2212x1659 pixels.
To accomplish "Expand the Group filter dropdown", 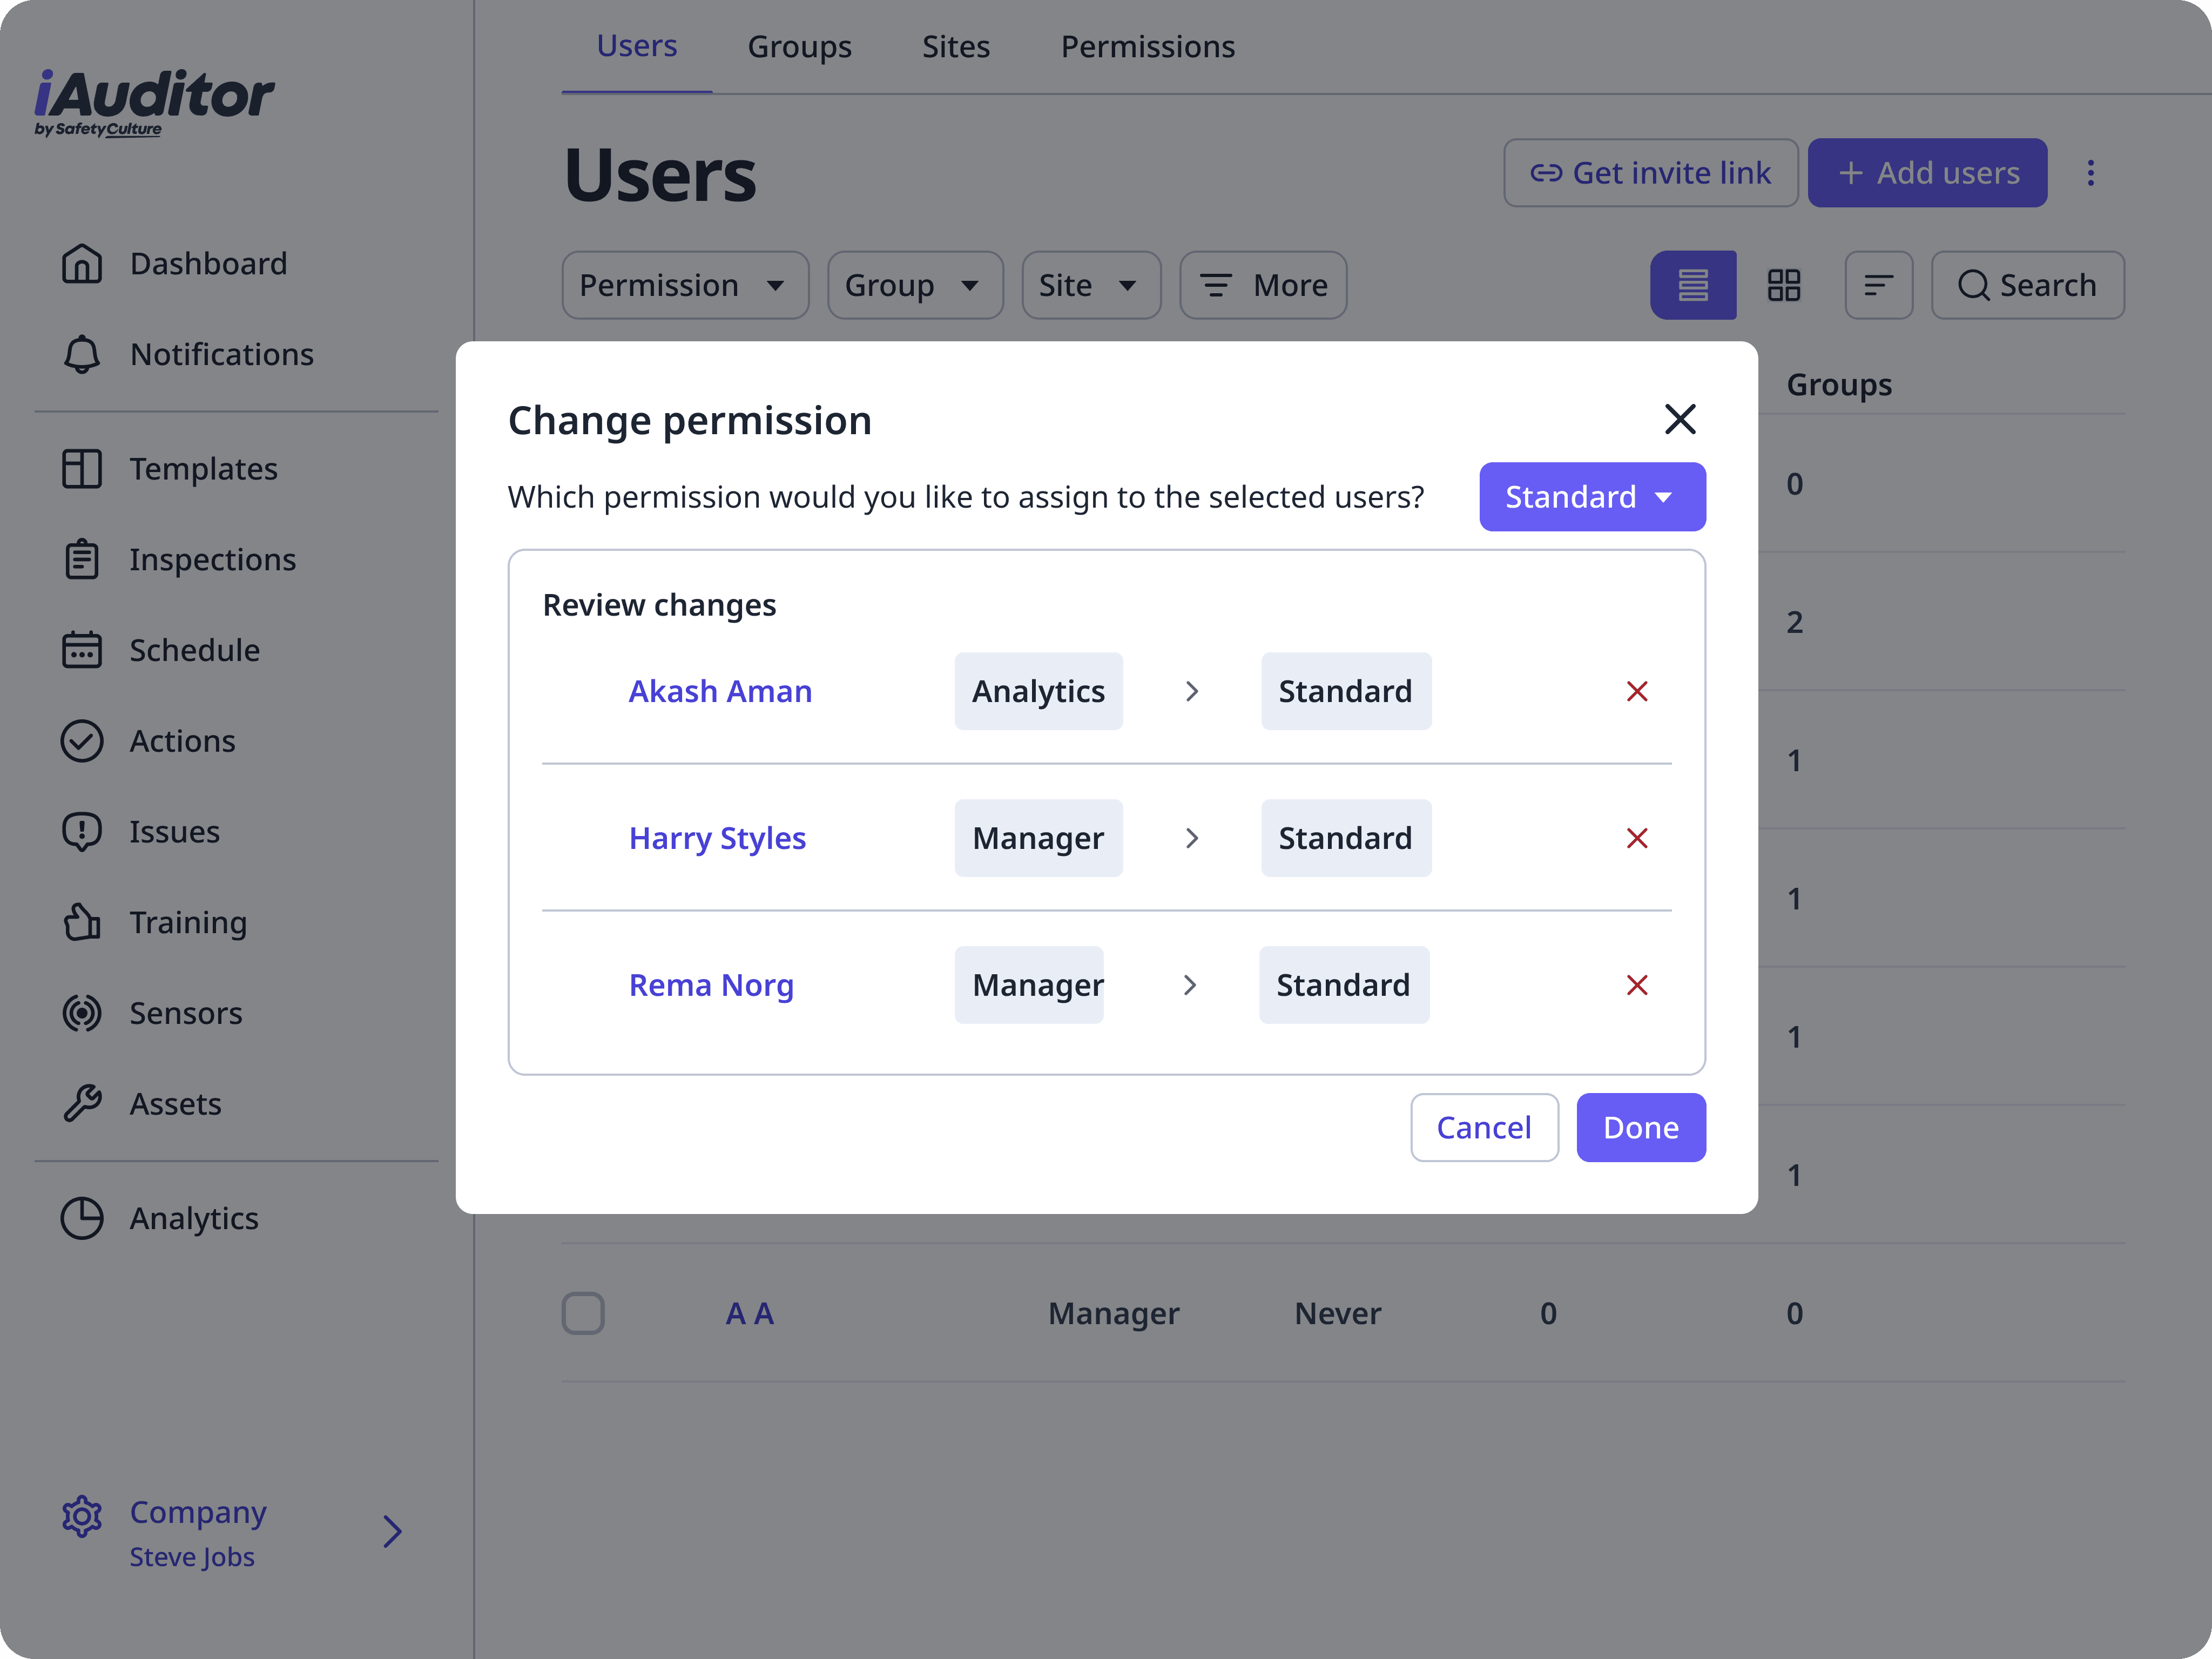I will (x=914, y=286).
